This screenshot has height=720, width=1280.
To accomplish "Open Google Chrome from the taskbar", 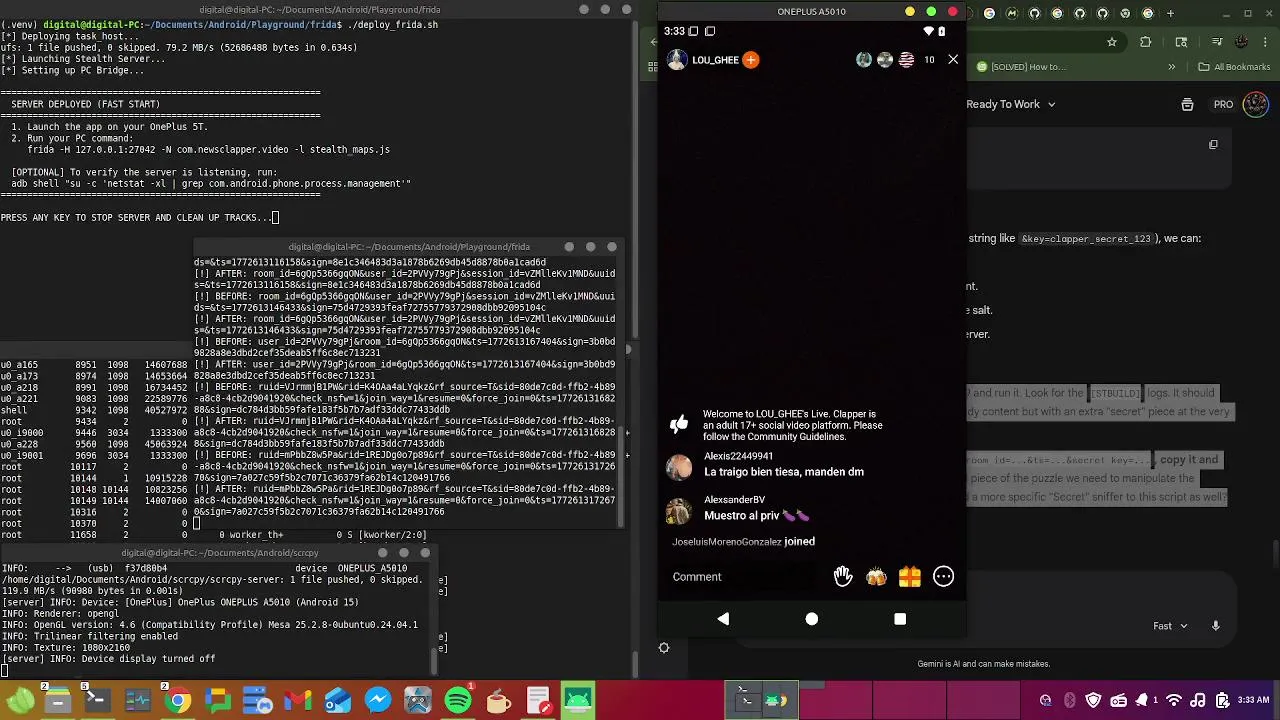I will point(178,701).
